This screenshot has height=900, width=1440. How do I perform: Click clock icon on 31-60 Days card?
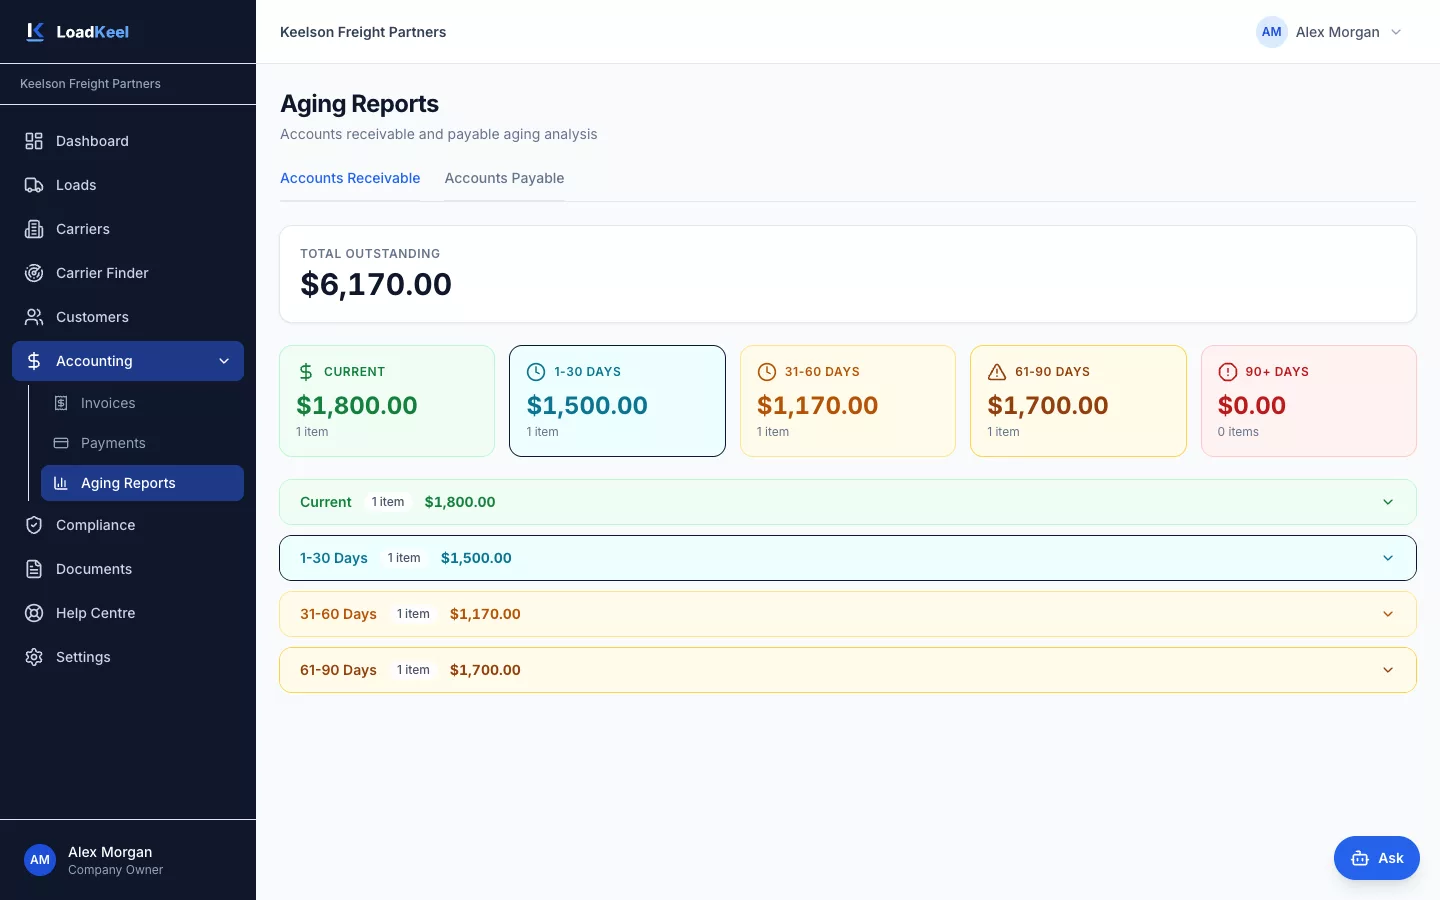pyautogui.click(x=767, y=372)
